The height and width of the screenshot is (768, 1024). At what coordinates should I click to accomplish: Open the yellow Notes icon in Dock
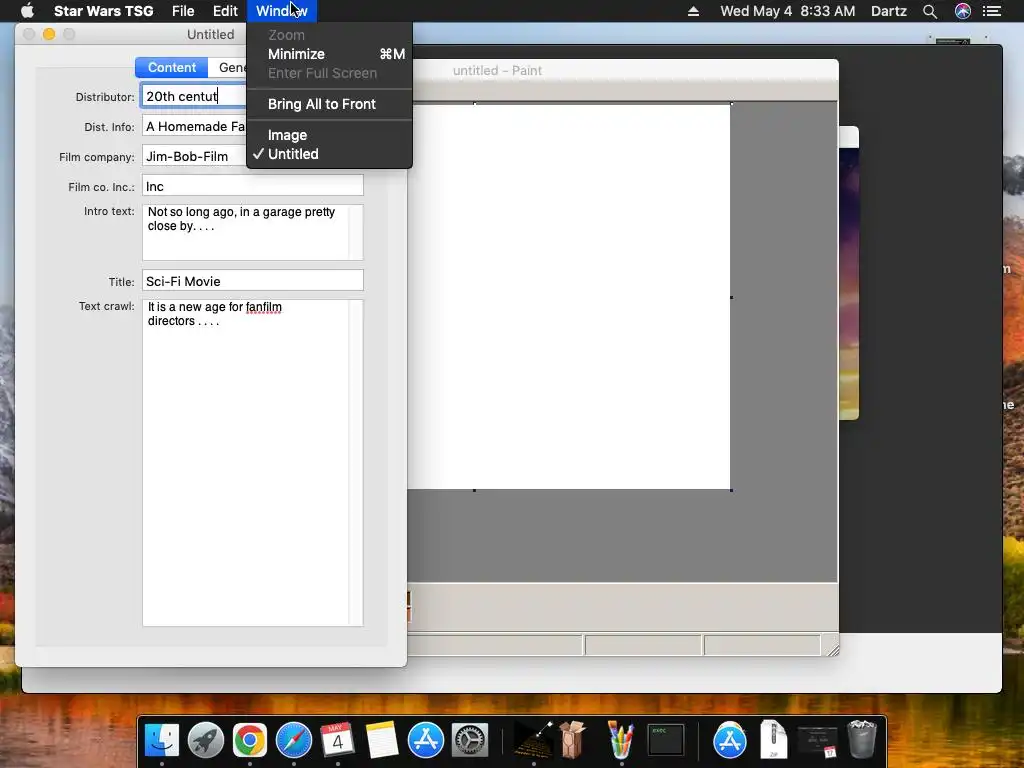[x=382, y=740]
